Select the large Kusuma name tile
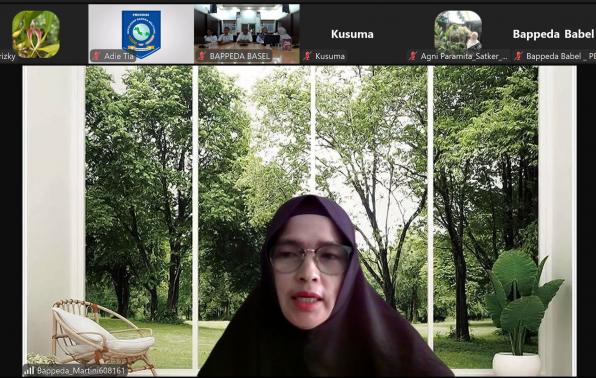The image size is (596, 378). click(352, 34)
